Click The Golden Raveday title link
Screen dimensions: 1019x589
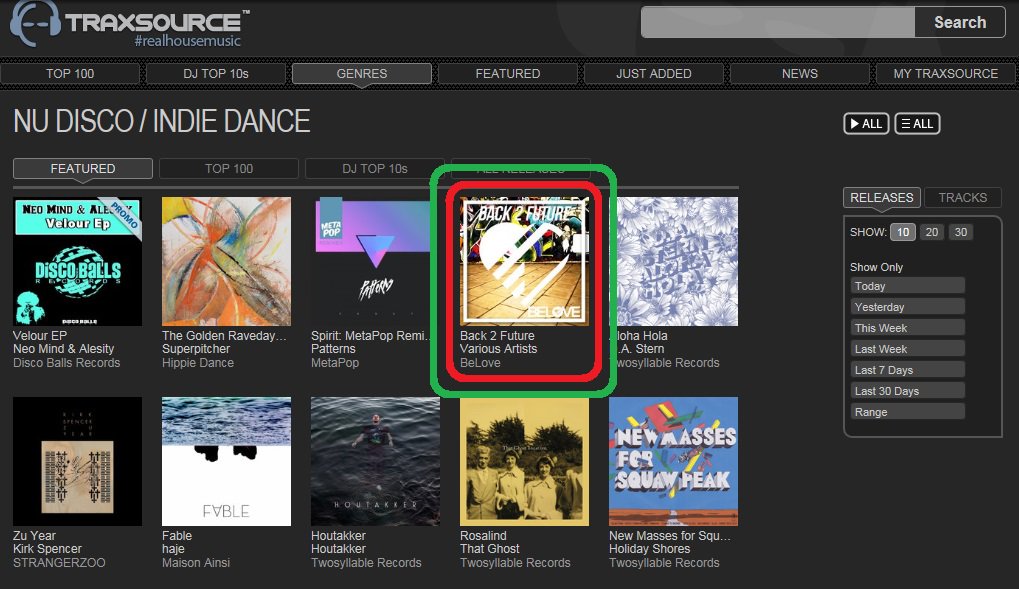[224, 335]
